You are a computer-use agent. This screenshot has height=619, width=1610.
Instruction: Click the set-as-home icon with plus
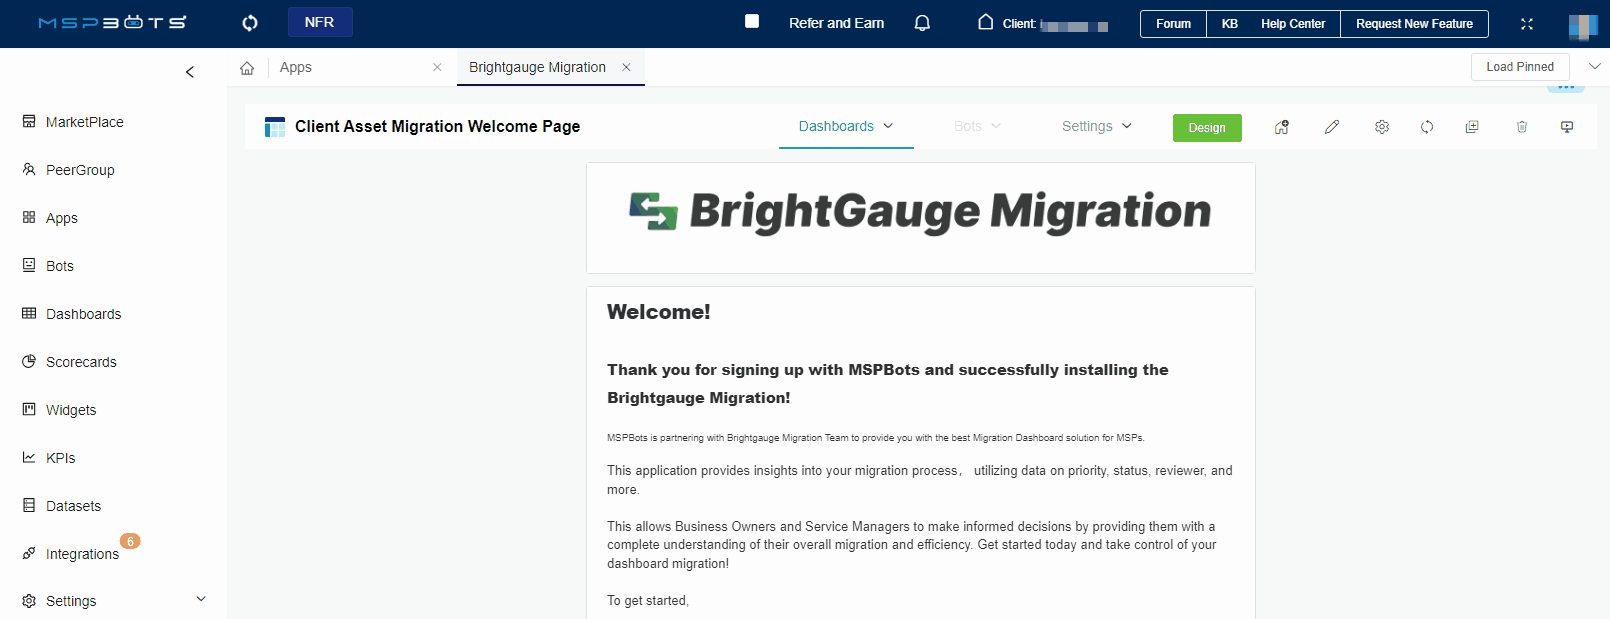pos(1281,127)
